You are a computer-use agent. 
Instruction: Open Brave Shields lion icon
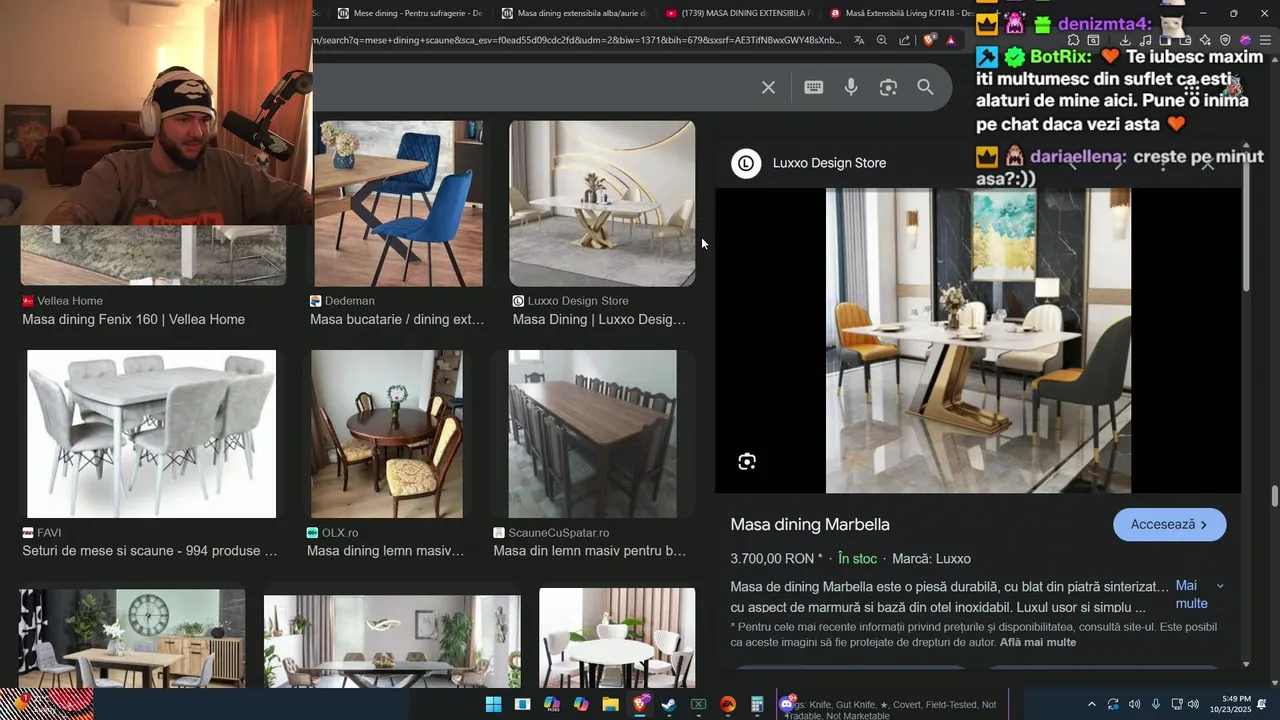[929, 40]
